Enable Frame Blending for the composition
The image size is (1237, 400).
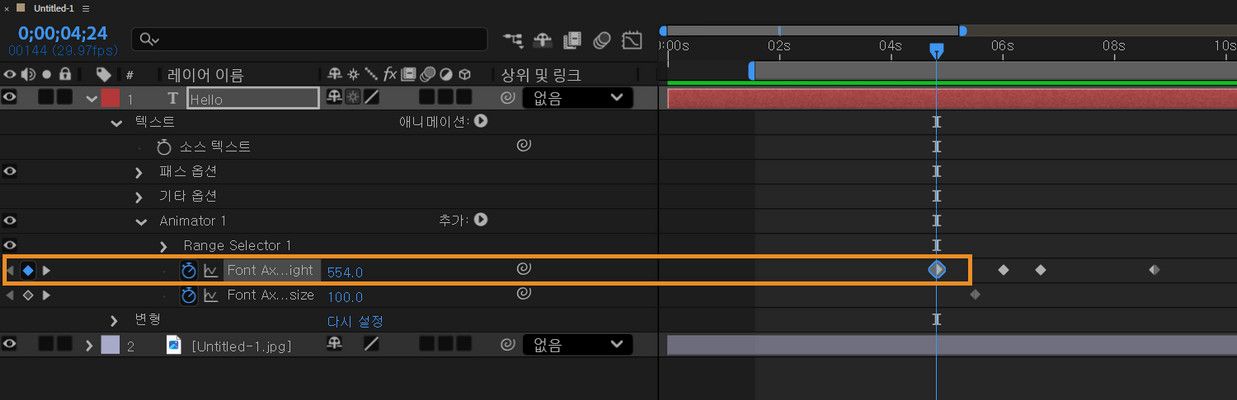[x=572, y=40]
